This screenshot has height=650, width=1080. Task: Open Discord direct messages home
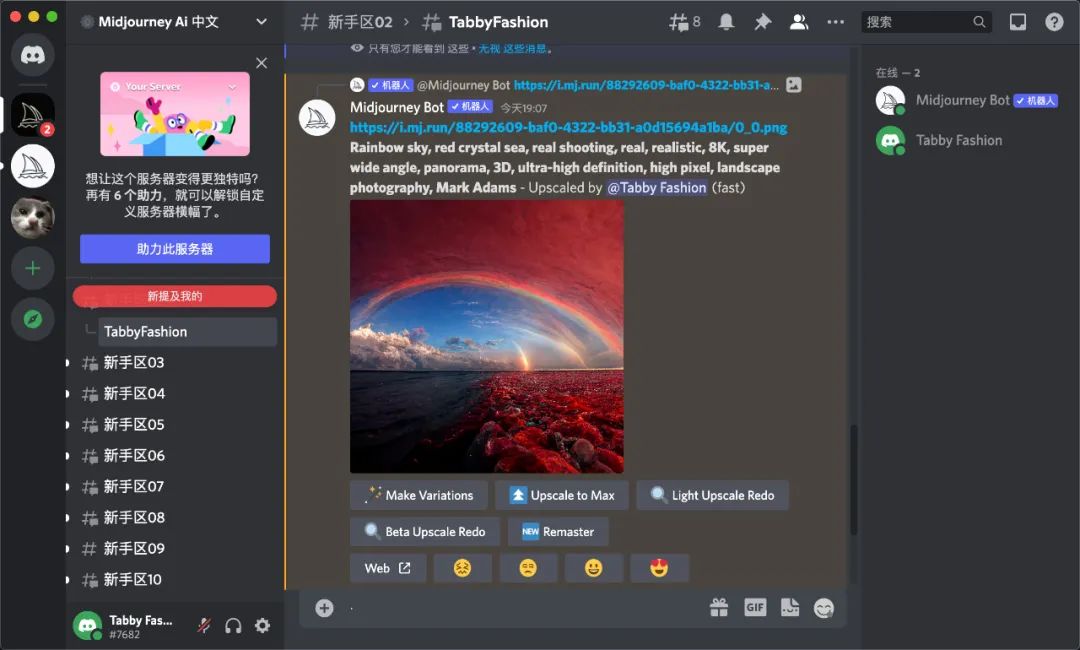point(32,54)
